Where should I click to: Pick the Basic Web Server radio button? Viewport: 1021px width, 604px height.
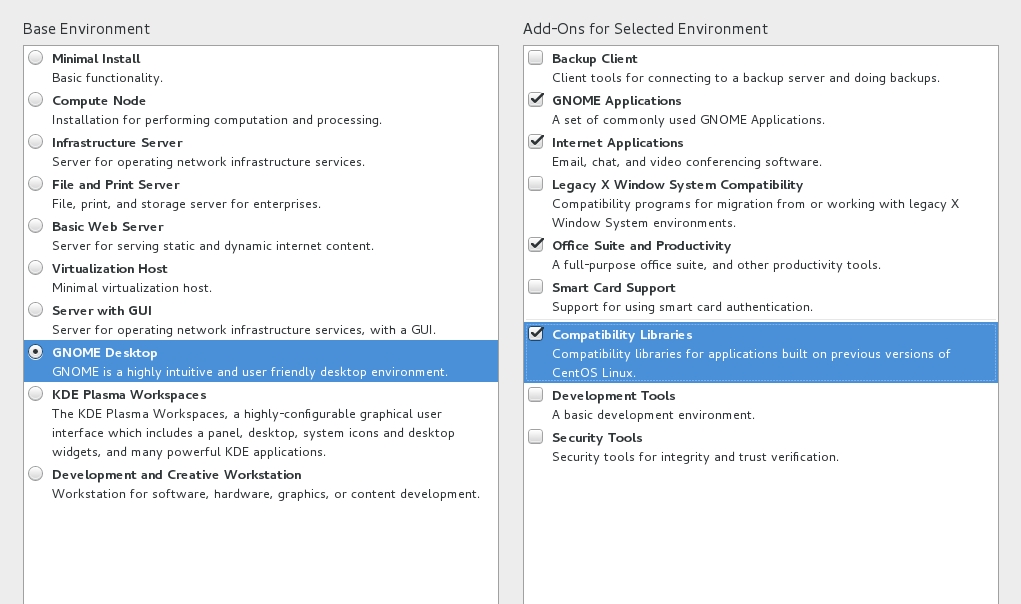(x=36, y=226)
